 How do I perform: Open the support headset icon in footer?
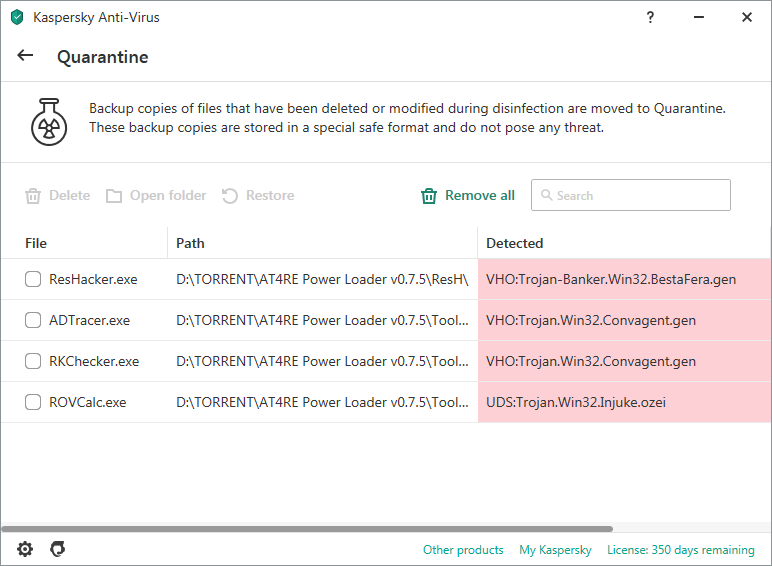(58, 549)
